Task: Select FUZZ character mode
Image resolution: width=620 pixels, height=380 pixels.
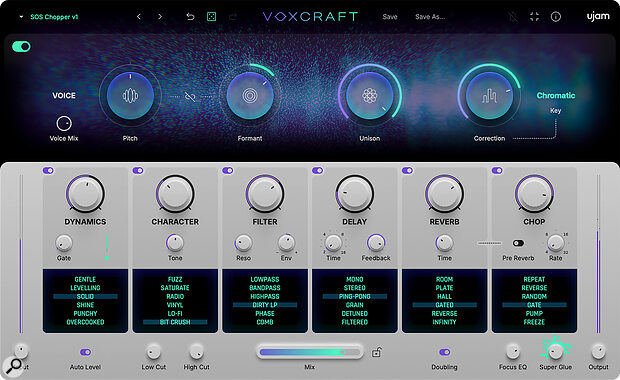Action: (175, 279)
